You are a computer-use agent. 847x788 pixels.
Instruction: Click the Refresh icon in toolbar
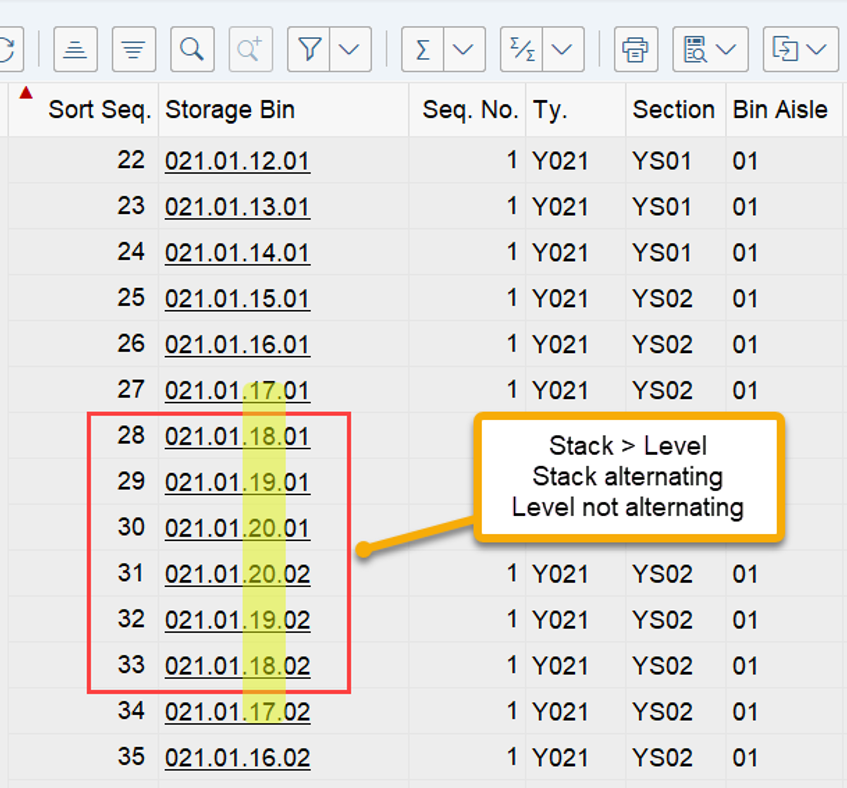click(9, 50)
